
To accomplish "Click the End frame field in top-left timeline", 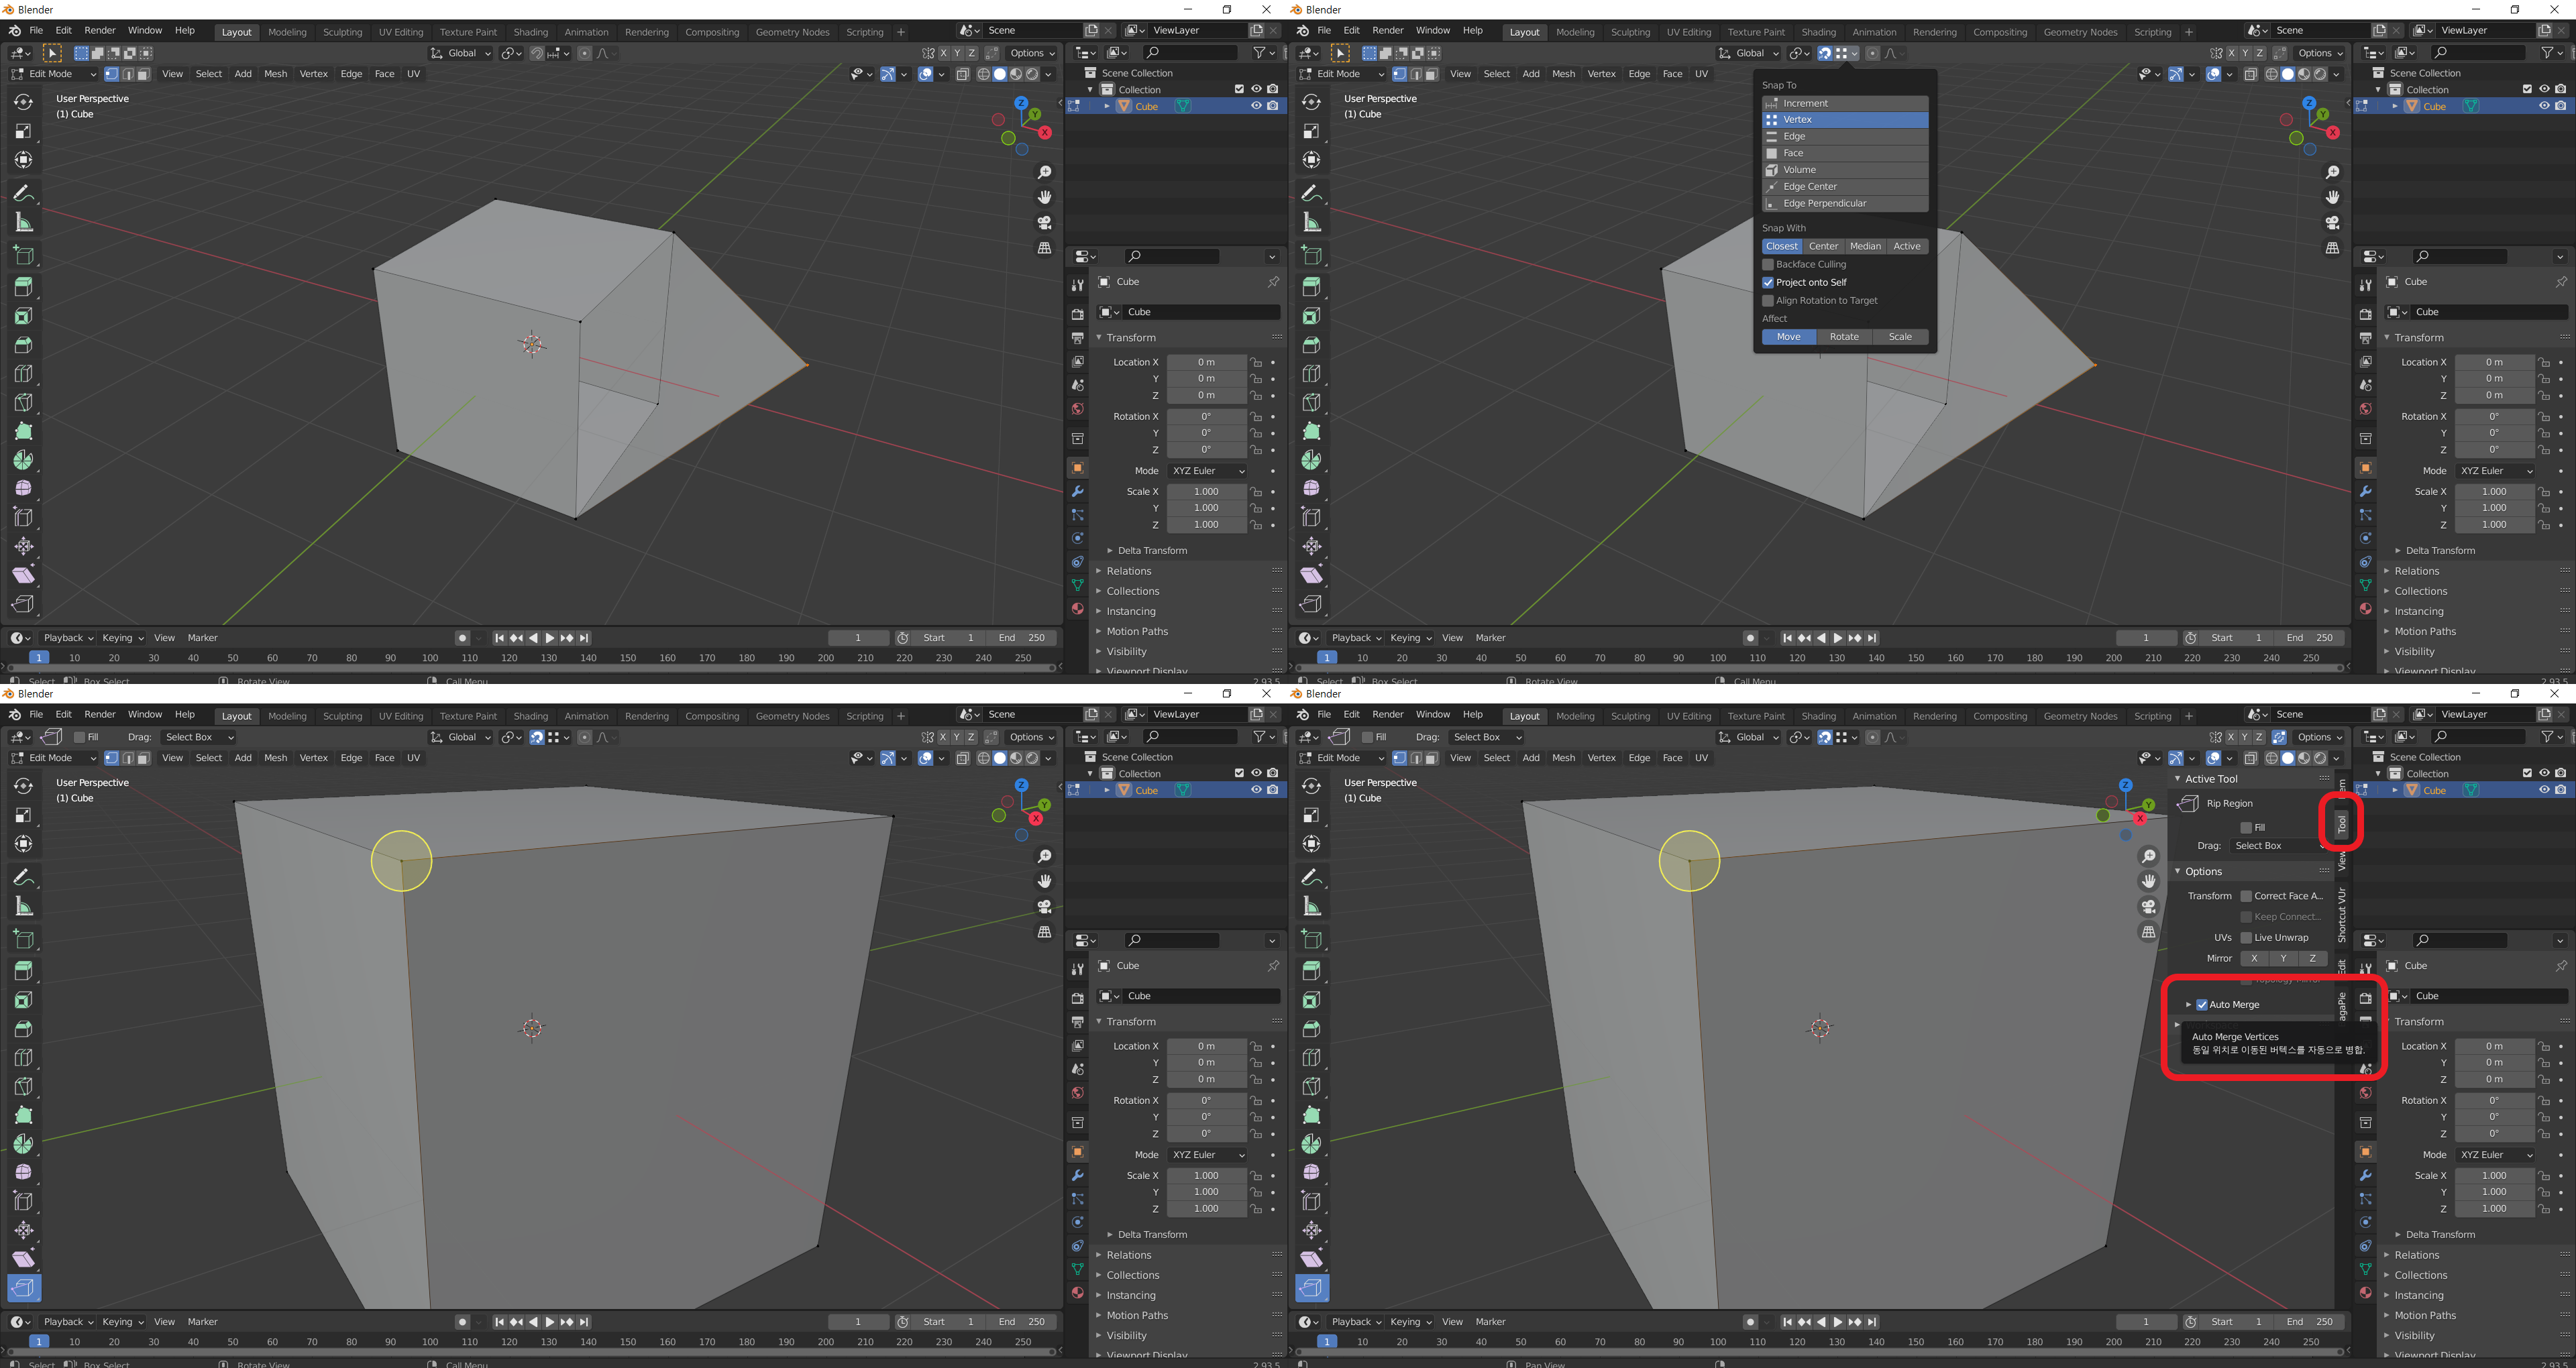I will click(x=1022, y=638).
